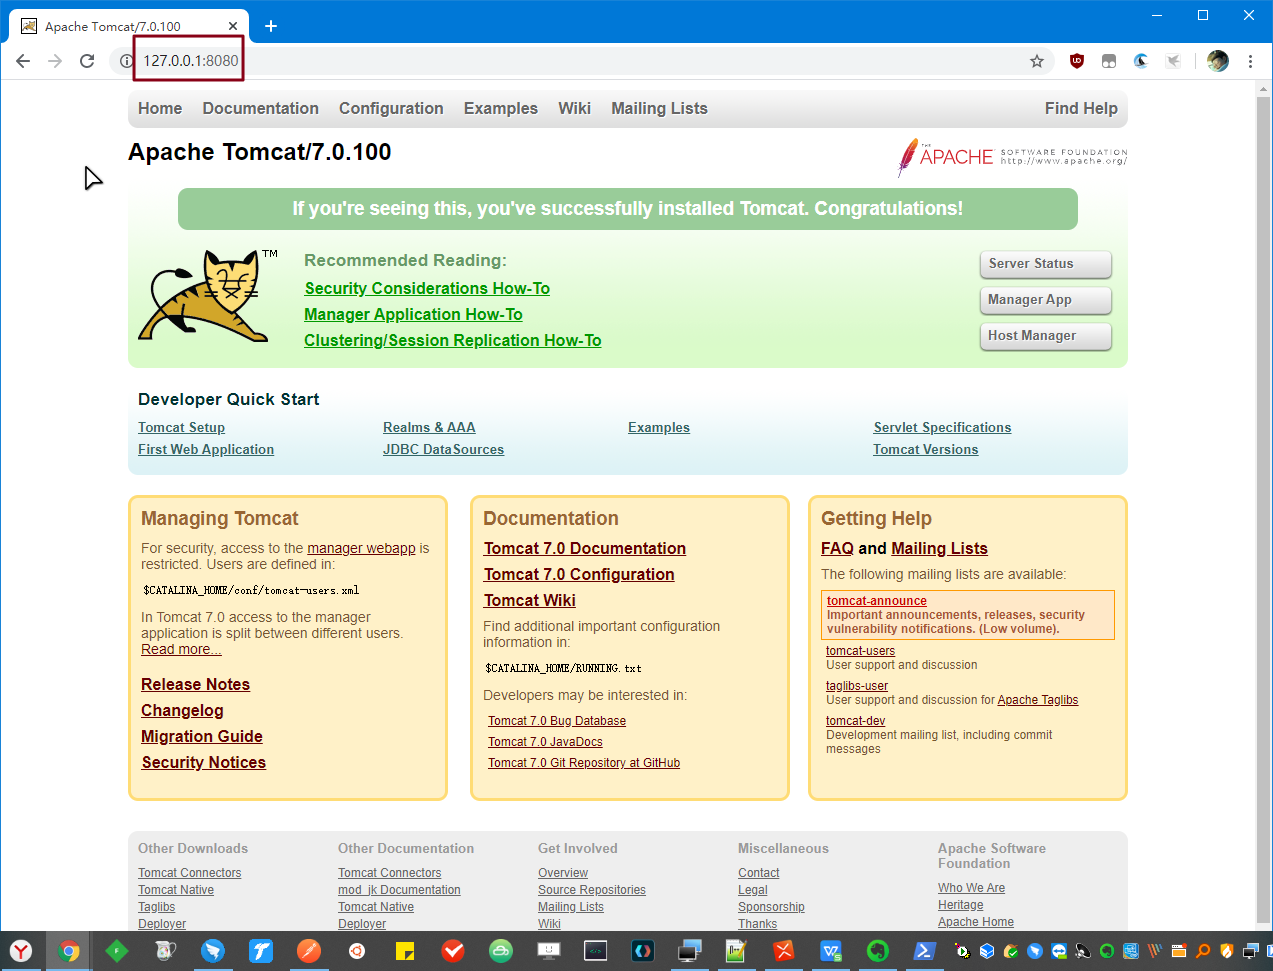Open Manager Application How-To link
1273x971 pixels.
click(413, 314)
